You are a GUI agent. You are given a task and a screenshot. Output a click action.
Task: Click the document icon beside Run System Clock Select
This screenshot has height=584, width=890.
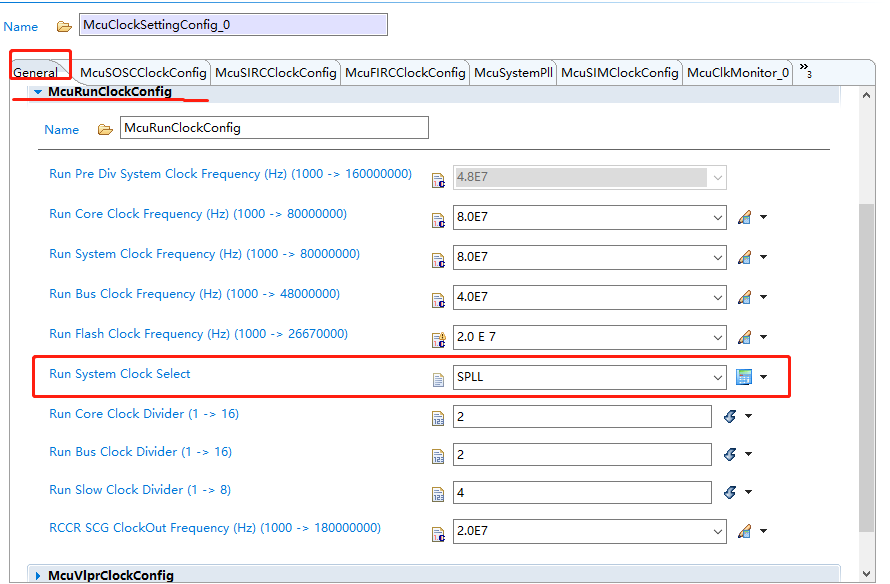click(x=438, y=377)
